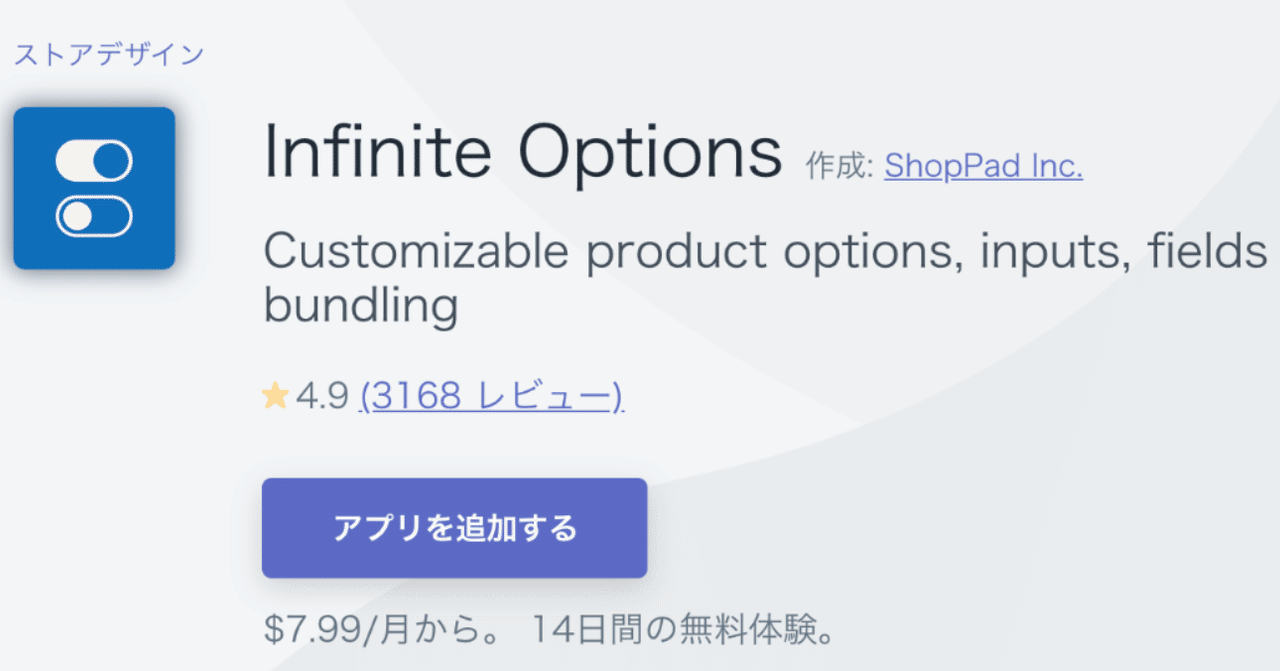
Task: Click the $7.99/月から price text
Action: coord(387,630)
